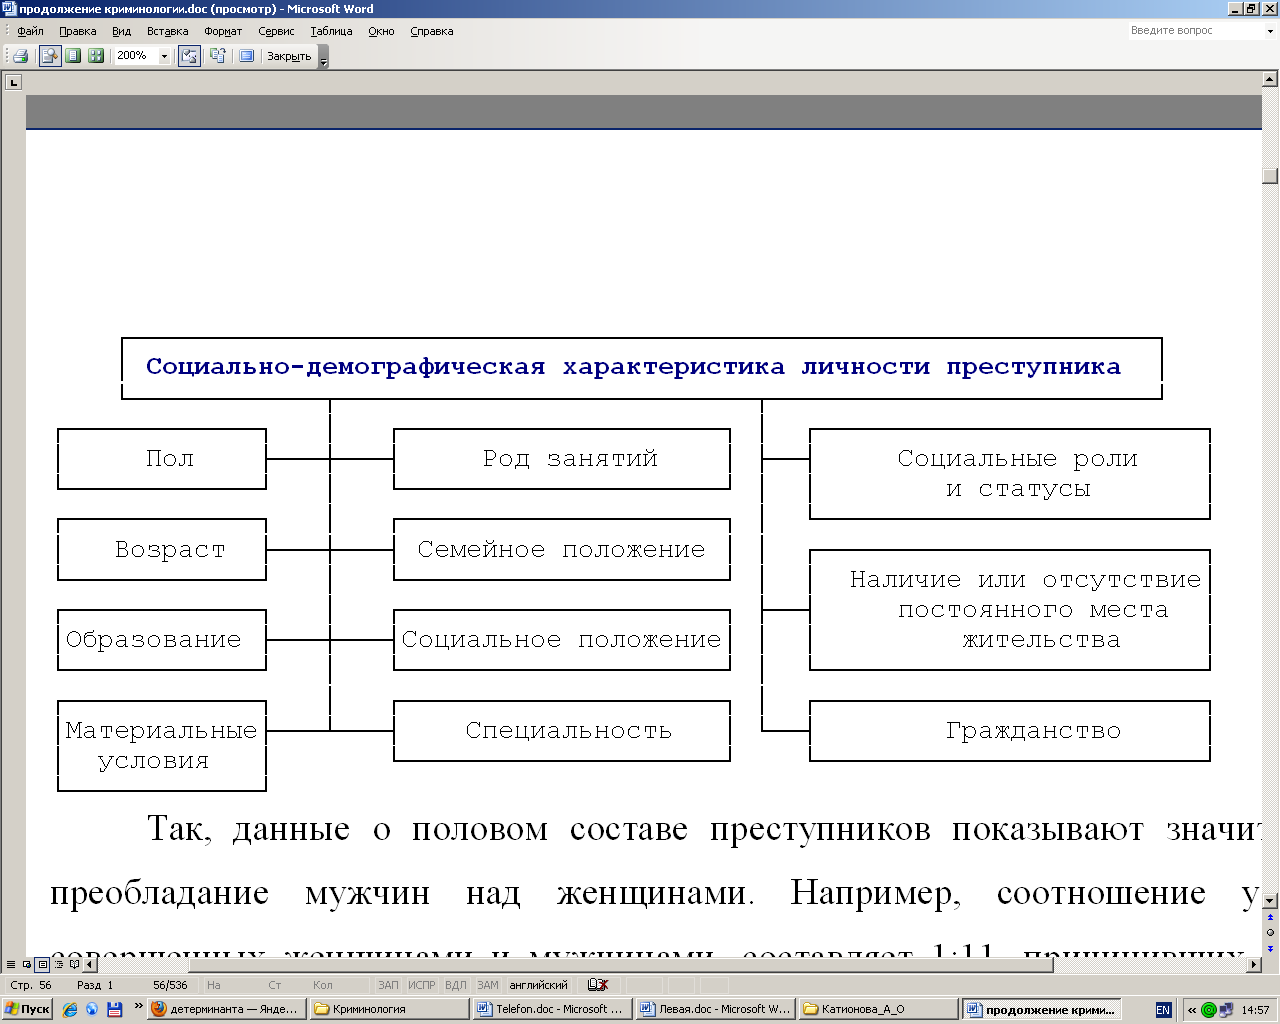1280x1024 pixels.
Task: Switch to Reading Layout view icon
Action: point(74,965)
